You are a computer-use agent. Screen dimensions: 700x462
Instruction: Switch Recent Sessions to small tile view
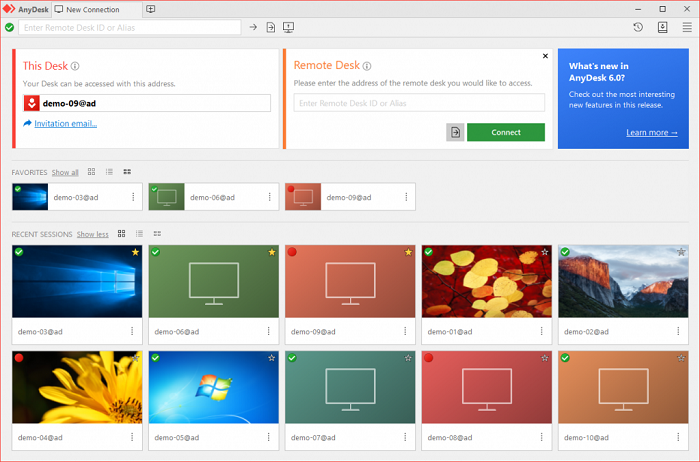[x=157, y=233]
